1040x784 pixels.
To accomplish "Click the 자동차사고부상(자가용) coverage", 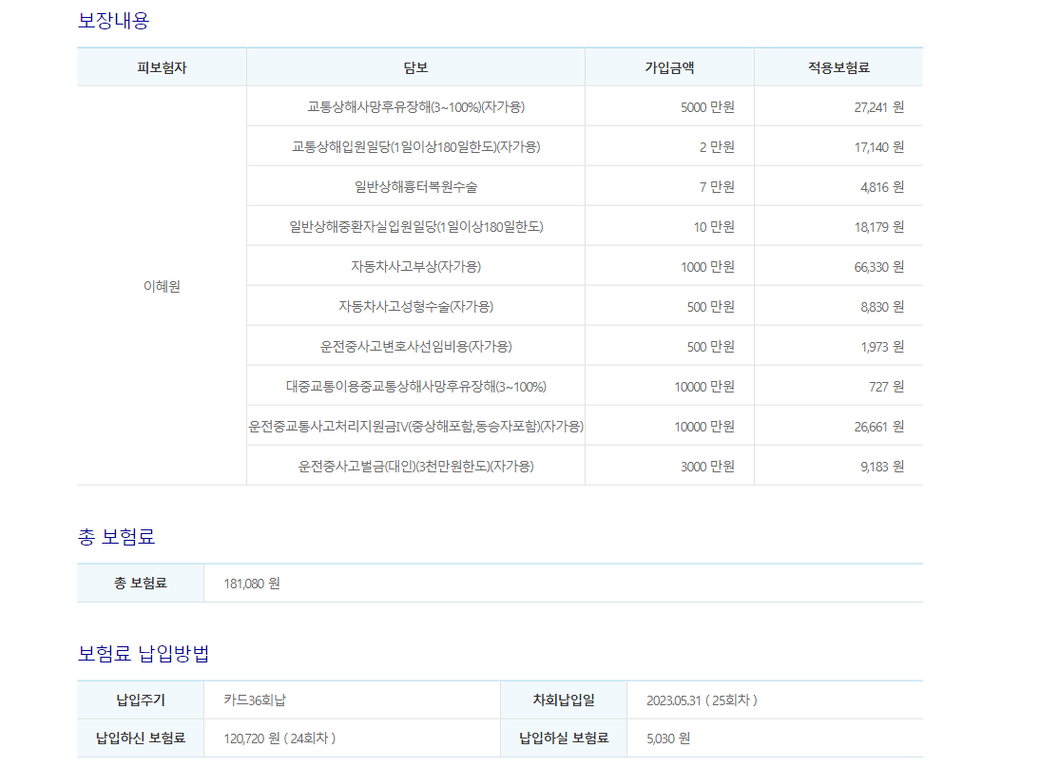I will pyautogui.click(x=415, y=267).
